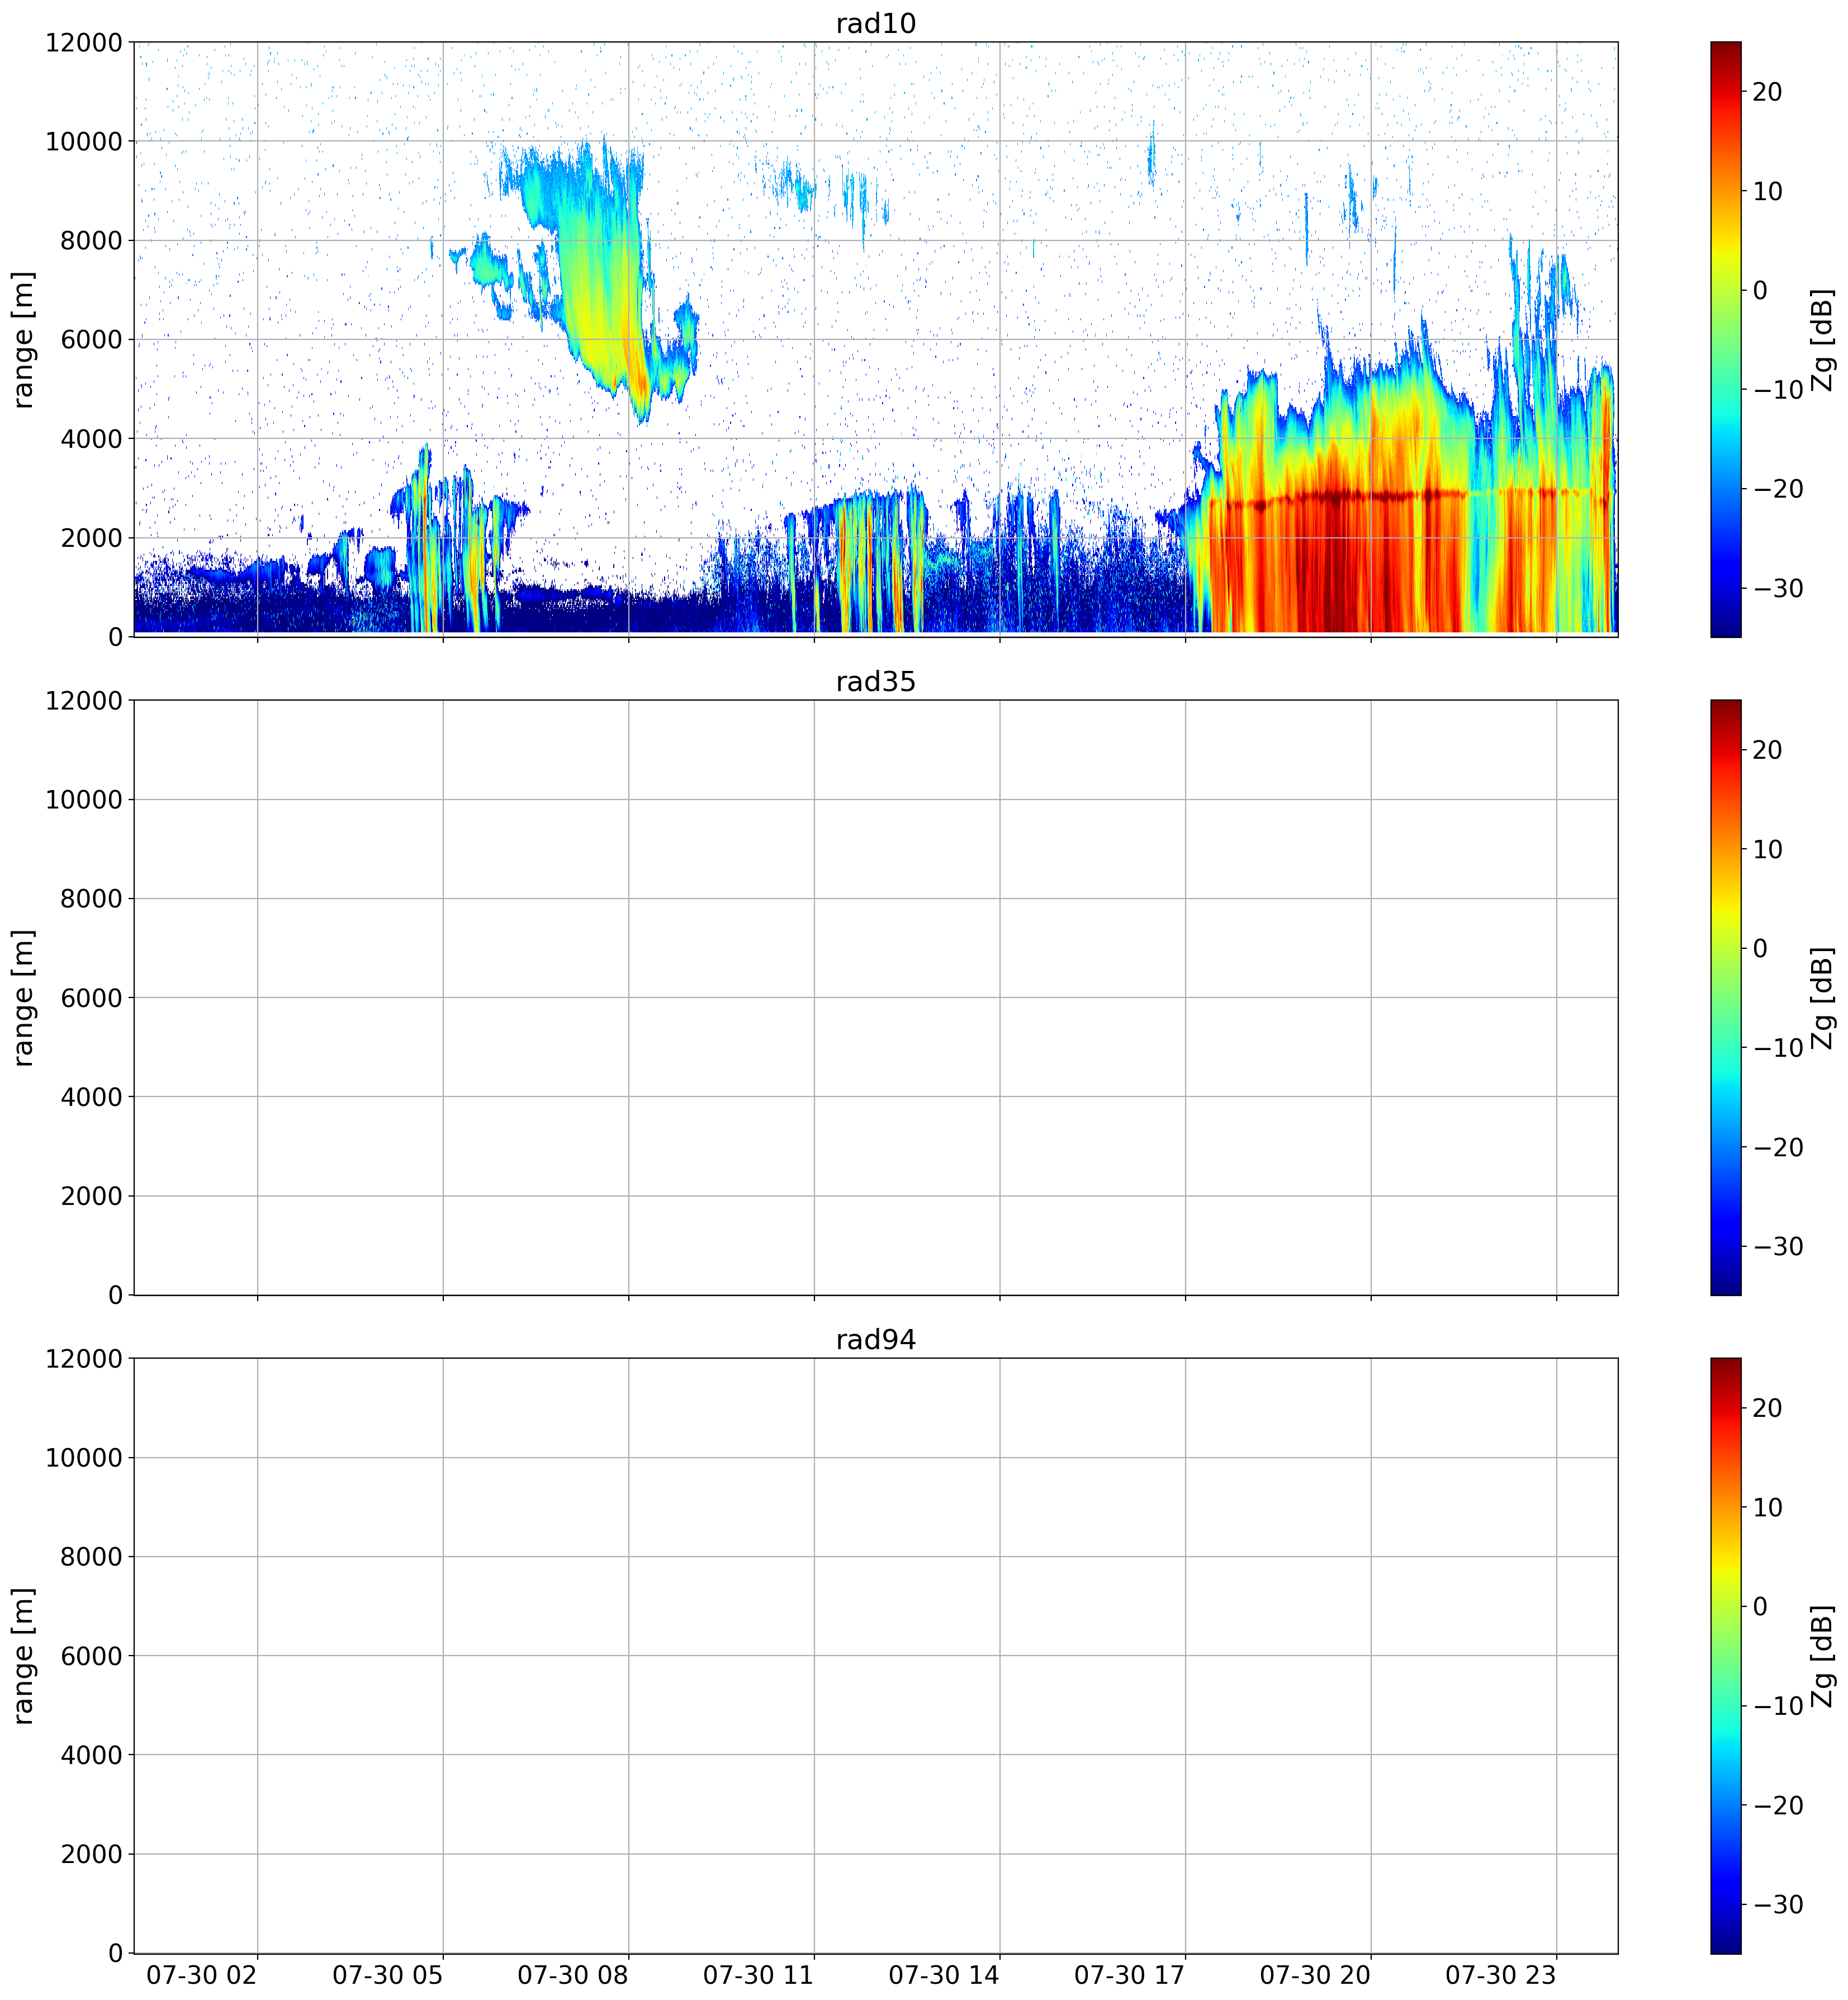Screen dimensions: 1848x2000
Task: Click the "6000" range tick on rad35 plot
Action: pyautogui.click(x=91, y=998)
